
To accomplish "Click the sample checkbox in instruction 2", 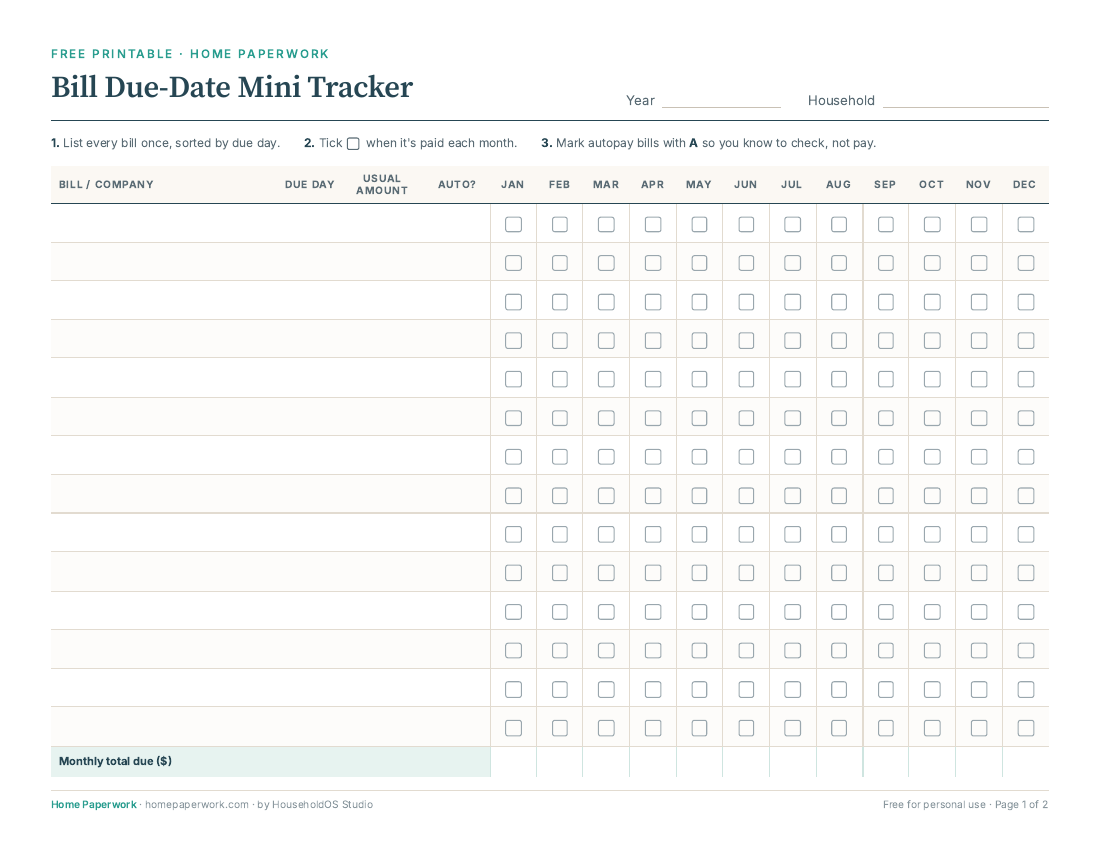I will coord(354,144).
